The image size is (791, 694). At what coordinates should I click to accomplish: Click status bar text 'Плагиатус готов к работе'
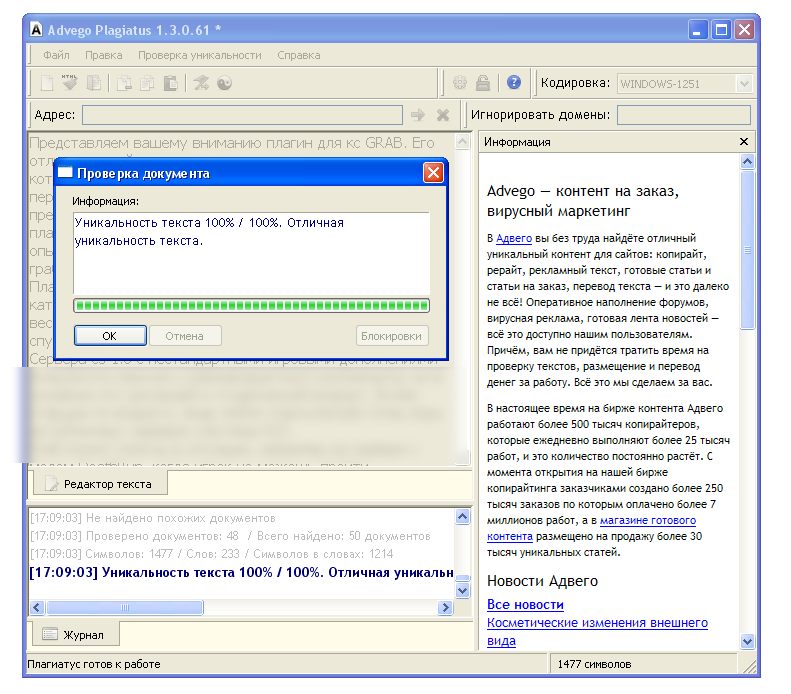tap(94, 664)
